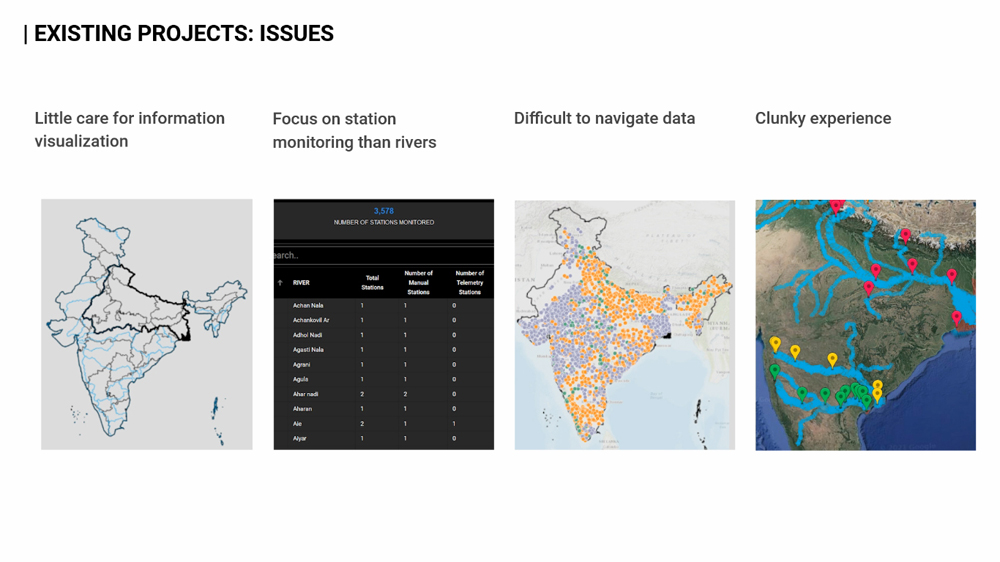The height and width of the screenshot is (562, 1000).
Task: Click the westernmost yellow map pin
Action: click(x=775, y=343)
